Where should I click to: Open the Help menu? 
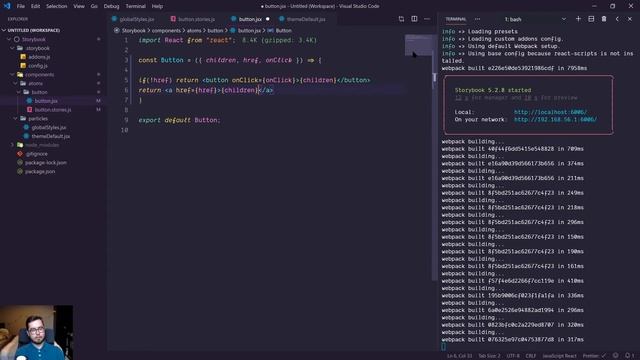point(157,6)
